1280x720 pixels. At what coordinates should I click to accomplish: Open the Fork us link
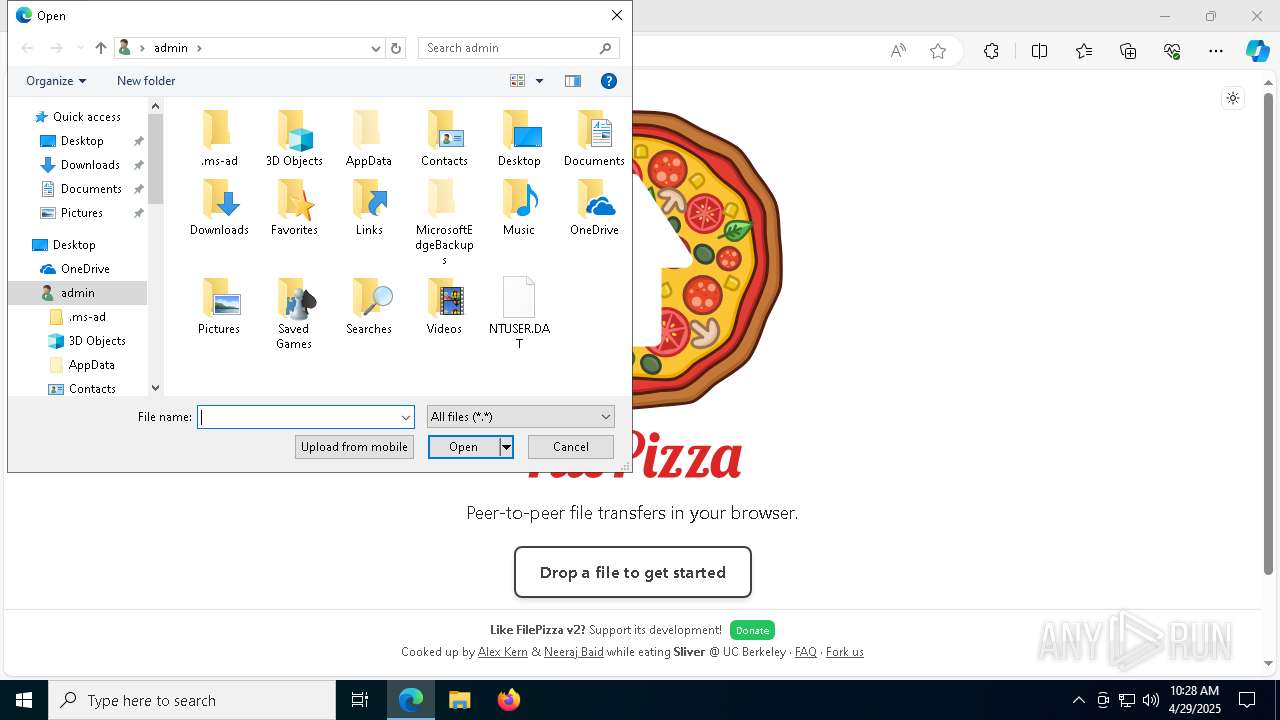pos(845,652)
